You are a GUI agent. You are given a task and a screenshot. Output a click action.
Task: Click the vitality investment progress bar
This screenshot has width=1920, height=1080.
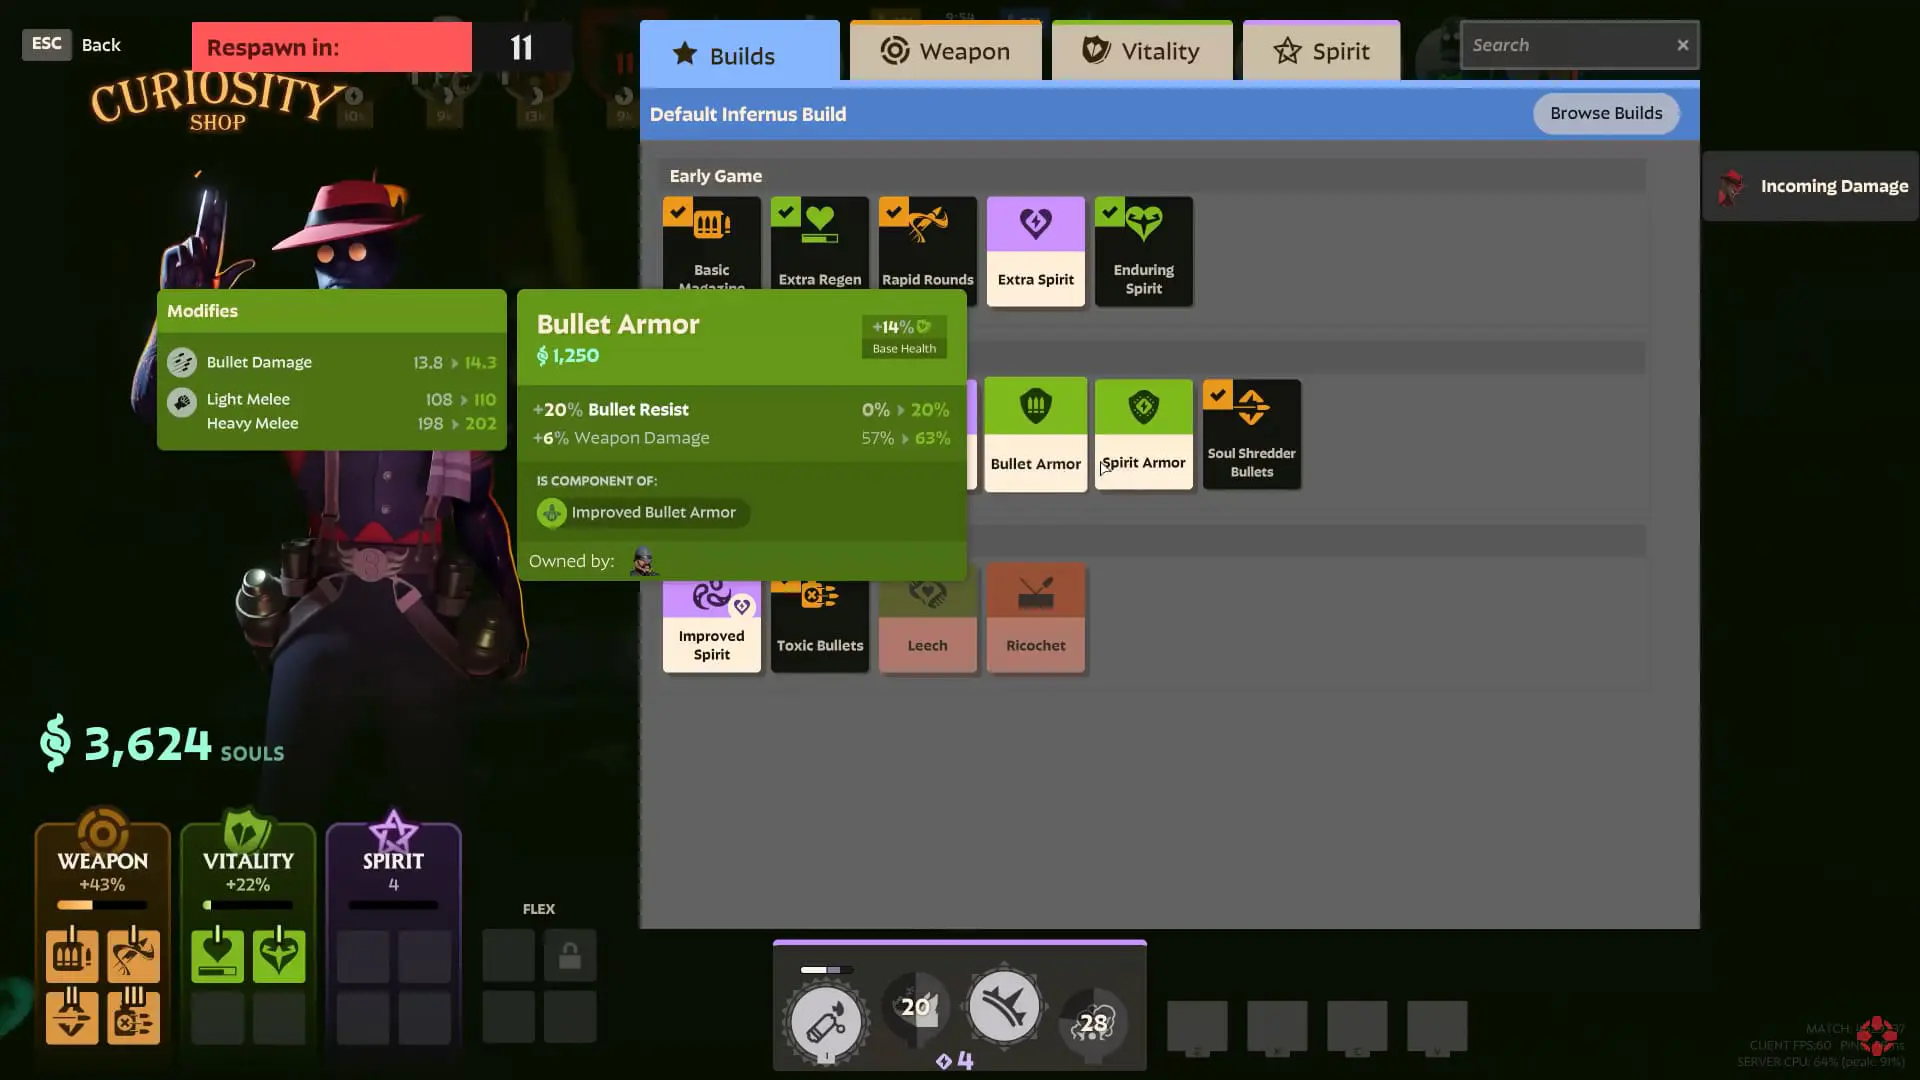click(x=248, y=905)
